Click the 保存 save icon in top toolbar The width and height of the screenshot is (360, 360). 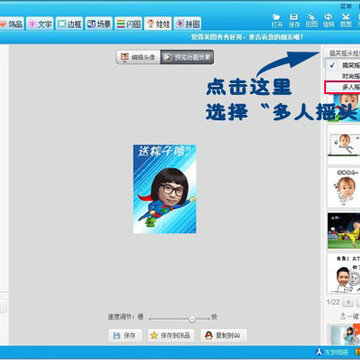(x=294, y=20)
